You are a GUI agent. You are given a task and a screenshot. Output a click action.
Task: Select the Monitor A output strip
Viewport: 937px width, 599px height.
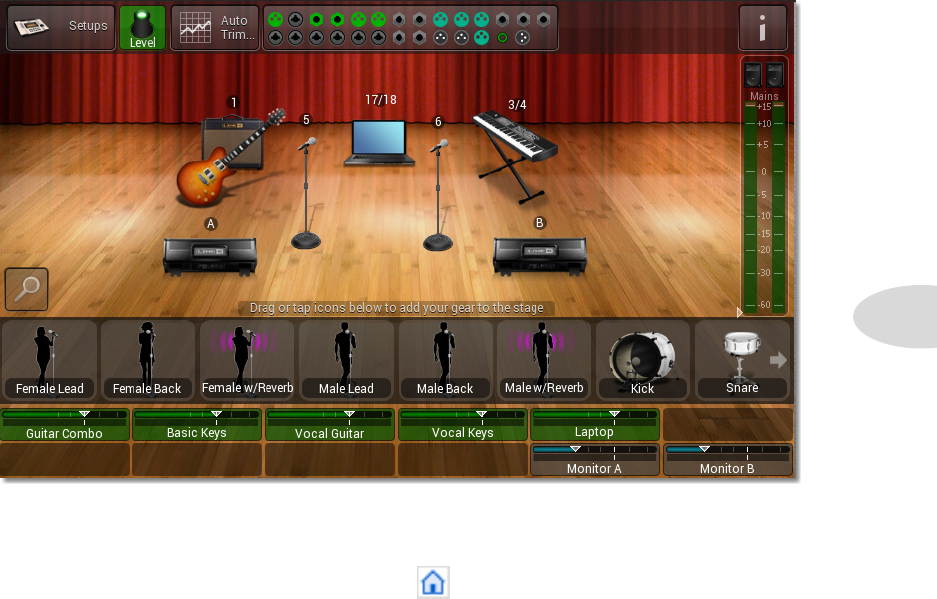coord(595,460)
